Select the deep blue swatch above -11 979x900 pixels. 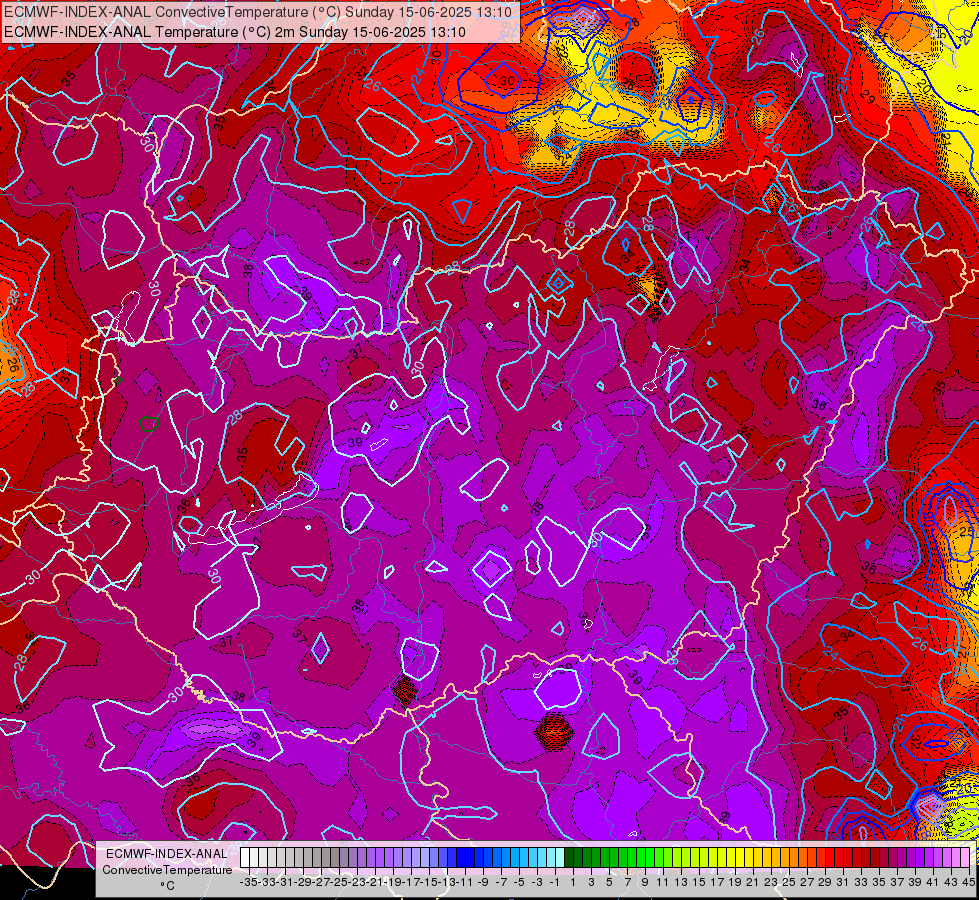(461, 857)
